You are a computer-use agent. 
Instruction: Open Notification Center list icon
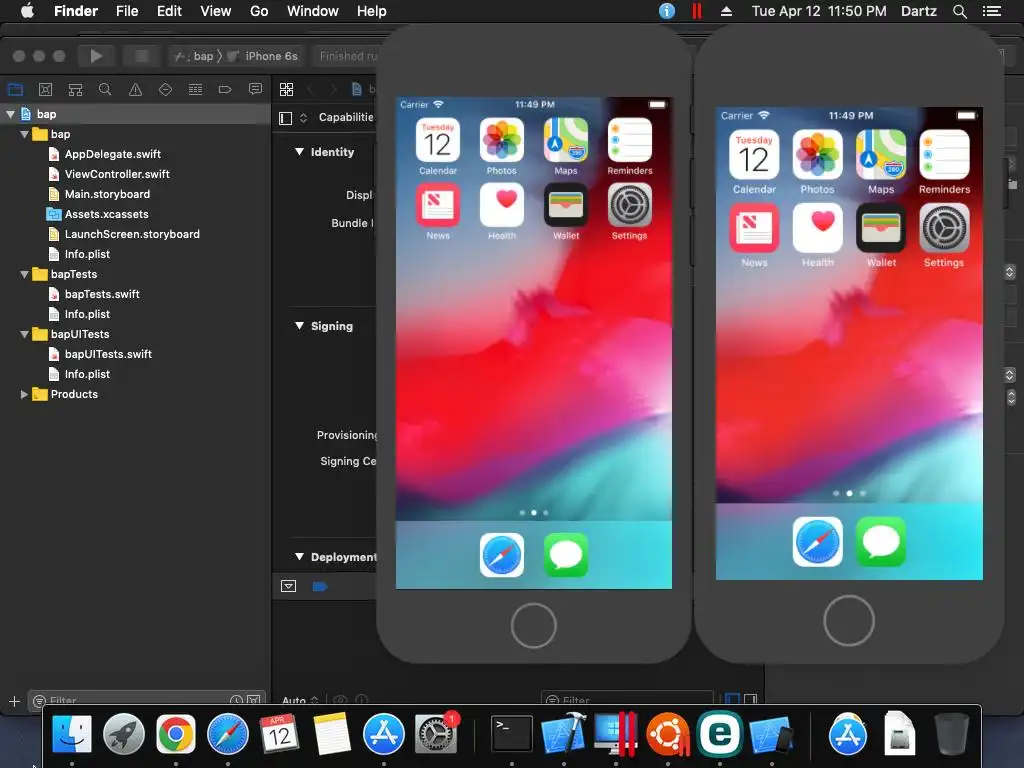(991, 11)
